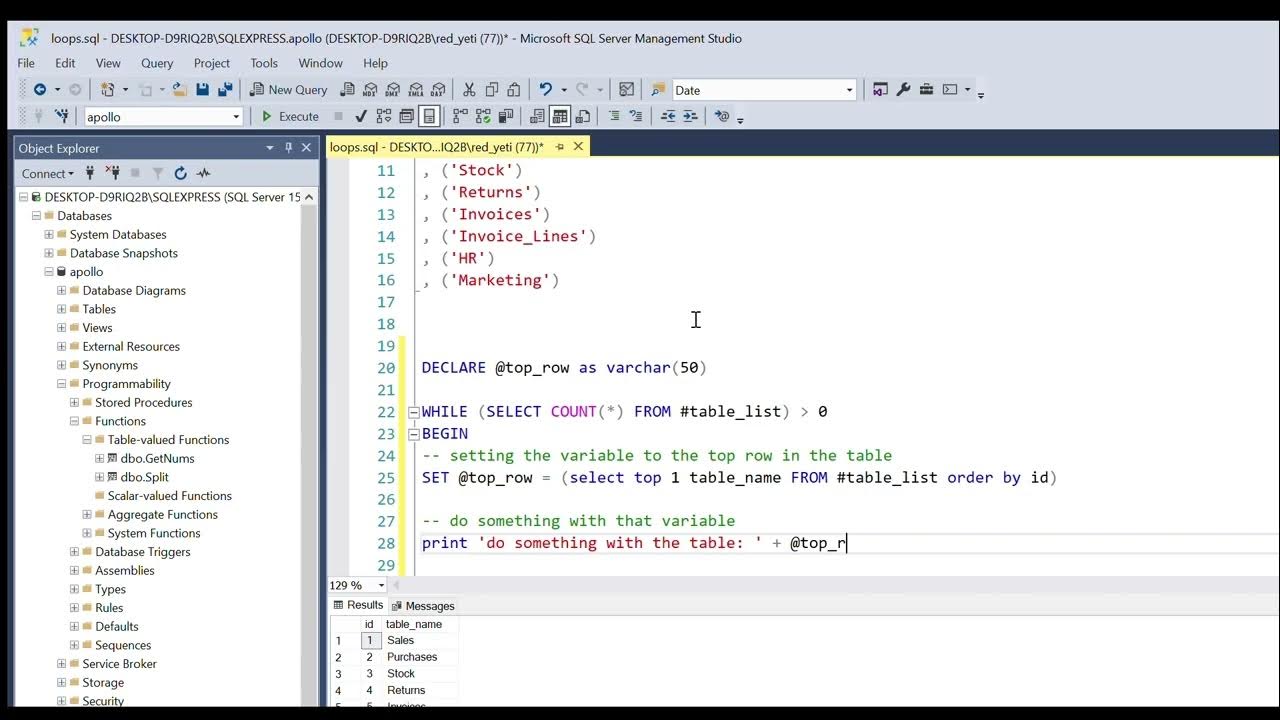Switch to the Messages tab
This screenshot has width=1280, height=720.
click(x=423, y=606)
